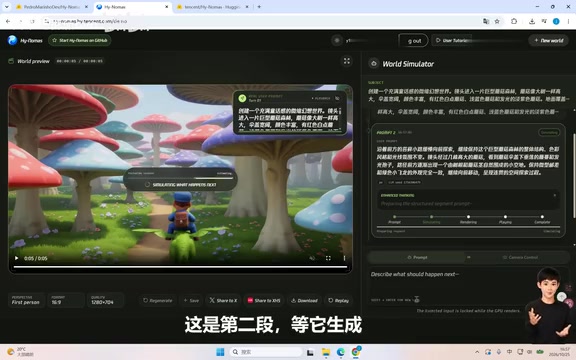Click the World Simulator panel icon

374,64
